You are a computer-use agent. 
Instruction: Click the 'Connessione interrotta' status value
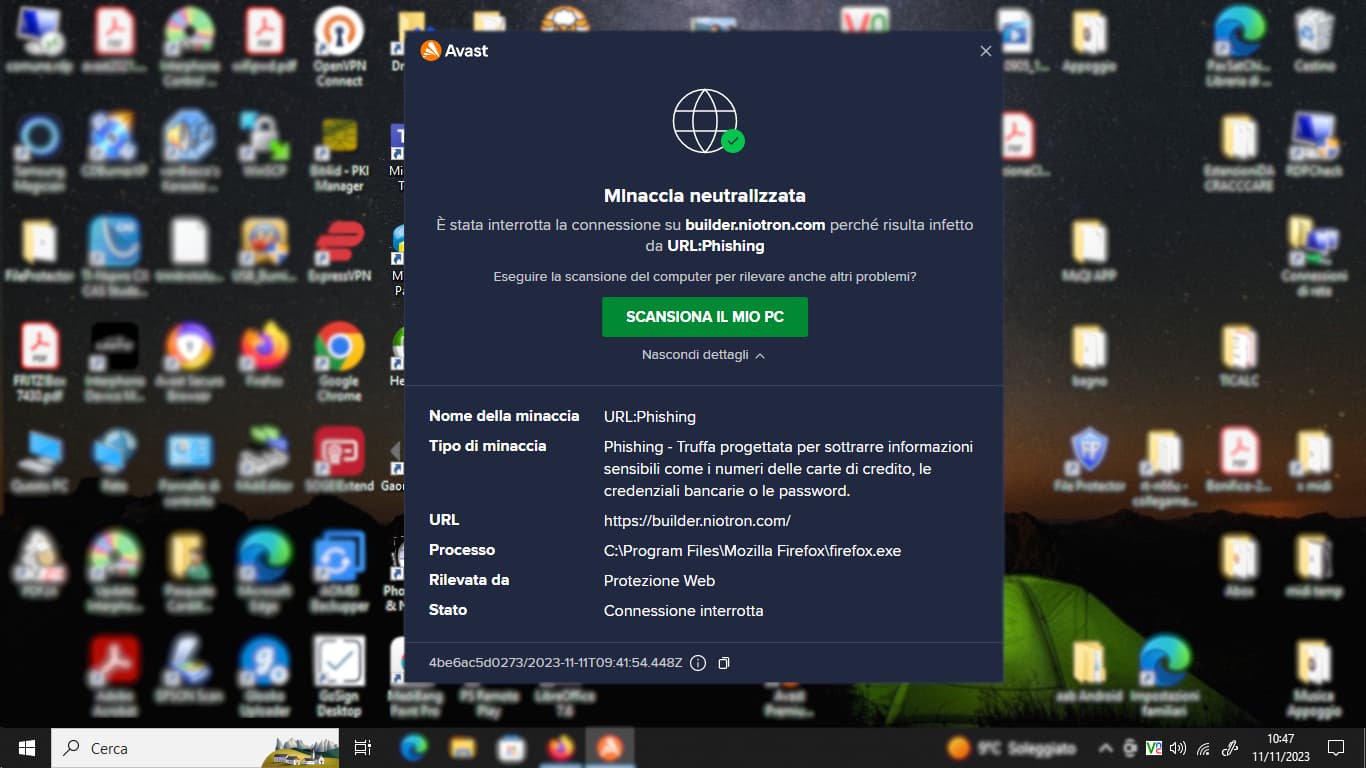click(x=683, y=611)
